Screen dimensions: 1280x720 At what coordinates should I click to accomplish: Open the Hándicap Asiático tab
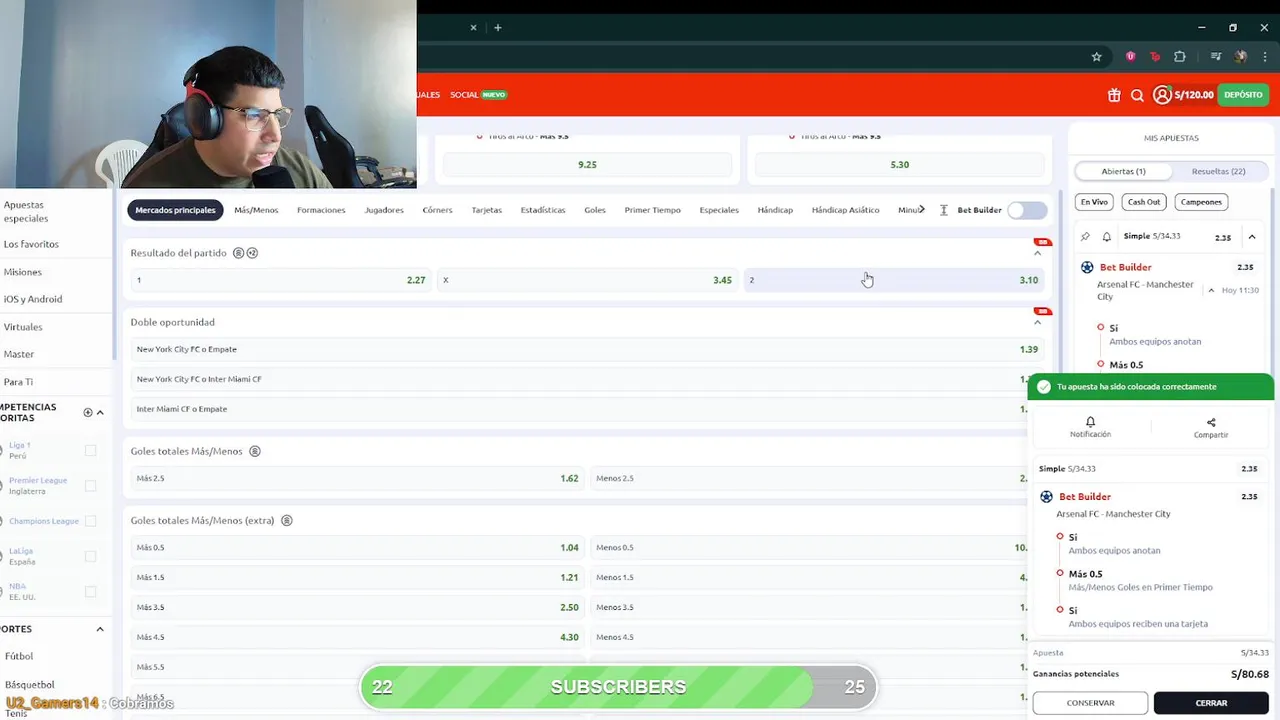click(846, 210)
